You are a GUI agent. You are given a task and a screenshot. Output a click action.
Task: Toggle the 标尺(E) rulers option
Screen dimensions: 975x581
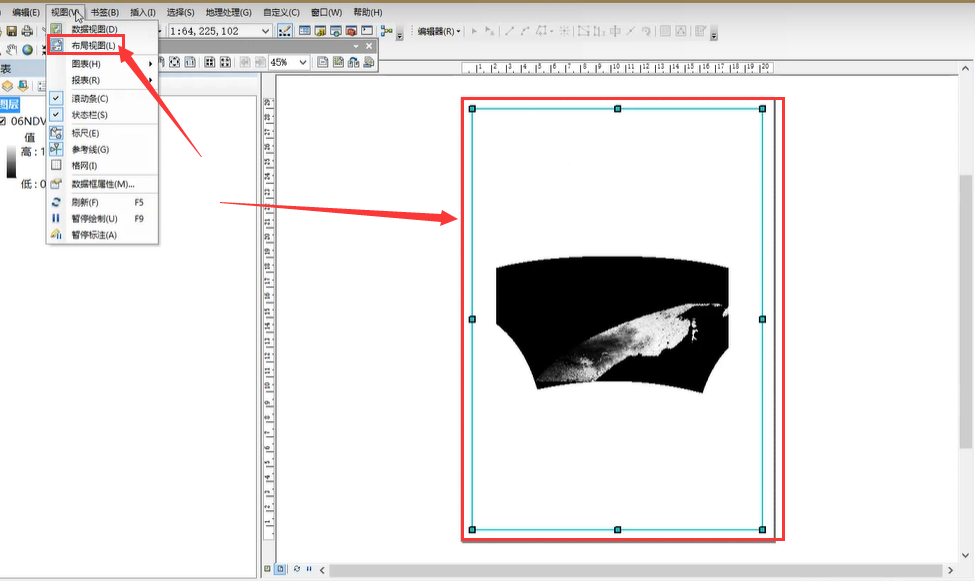[x=103, y=133]
